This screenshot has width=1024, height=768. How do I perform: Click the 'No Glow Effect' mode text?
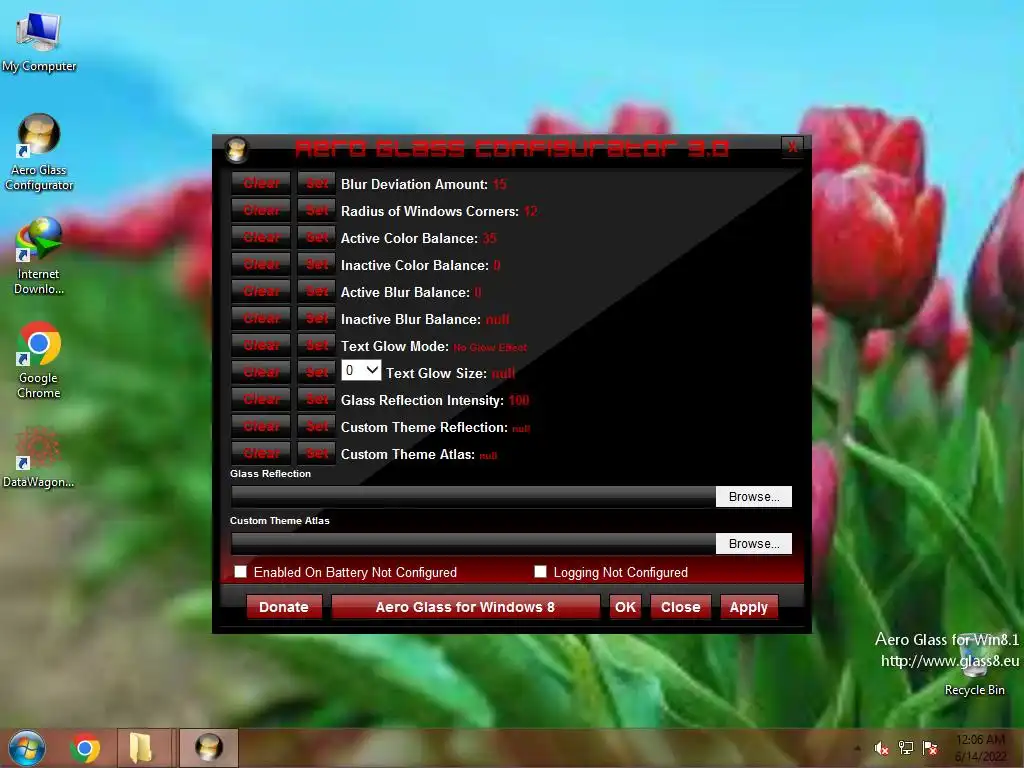[490, 347]
